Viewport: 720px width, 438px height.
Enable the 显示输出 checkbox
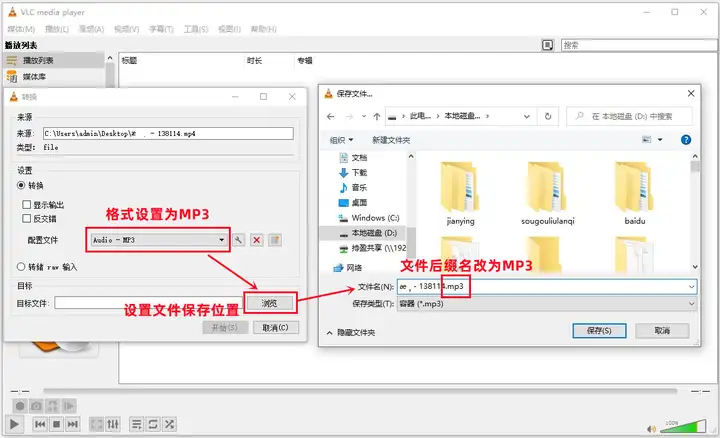click(27, 204)
